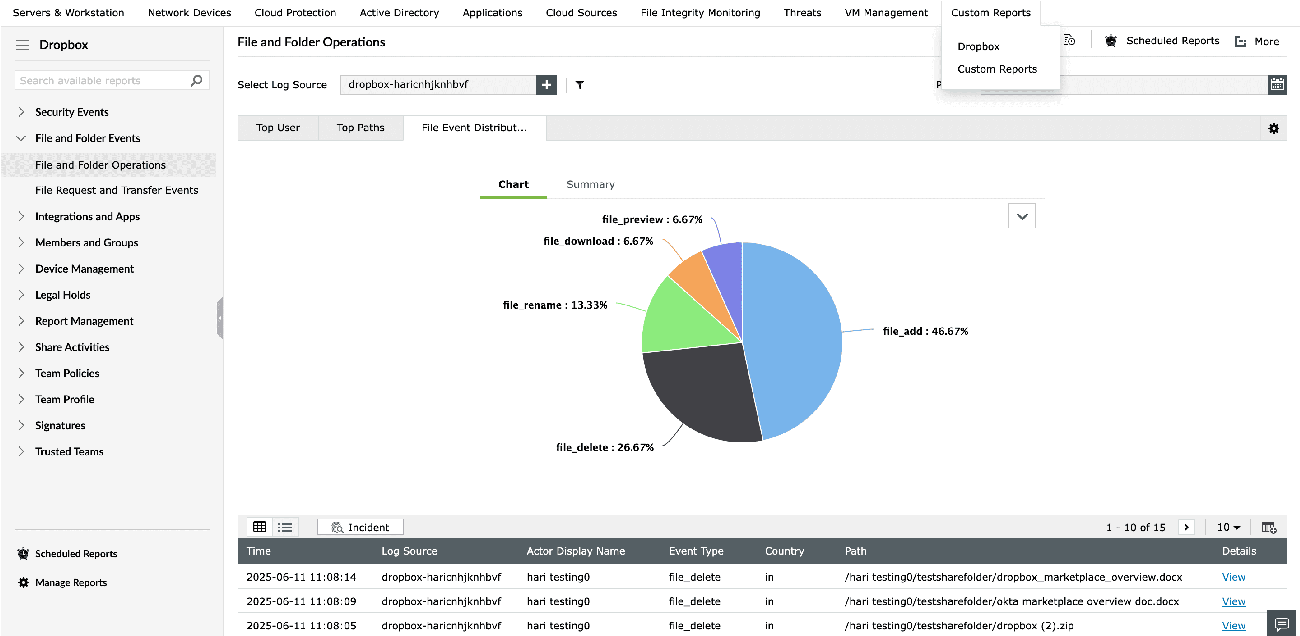Click the log source input box
Screen dimensions: 1300x636
pyautogui.click(x=438, y=85)
